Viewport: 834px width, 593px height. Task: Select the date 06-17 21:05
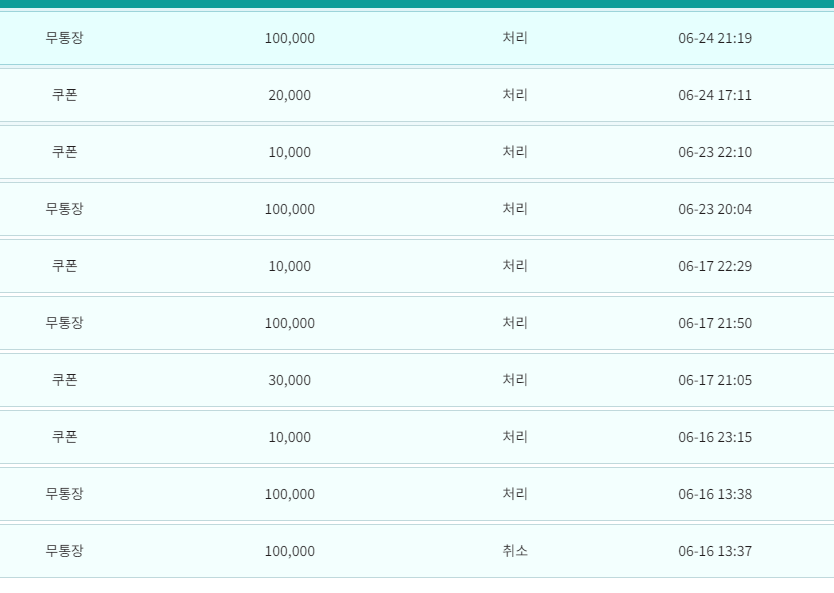(x=715, y=380)
